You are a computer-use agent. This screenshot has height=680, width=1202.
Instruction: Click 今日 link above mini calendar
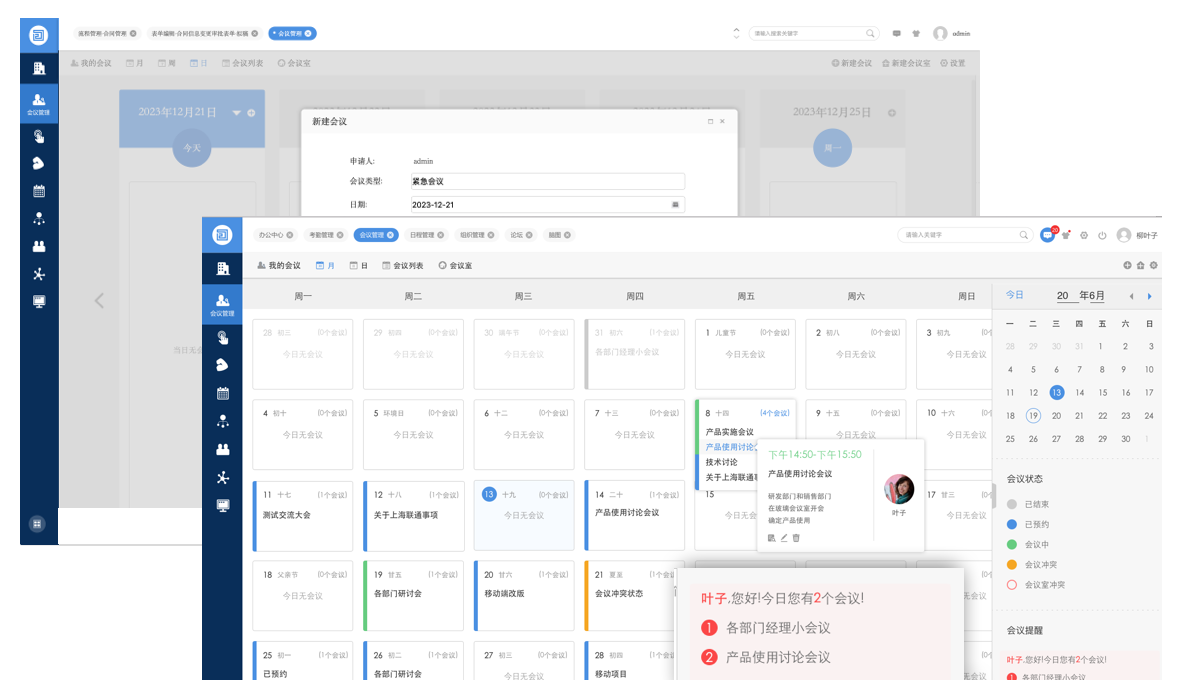1015,295
